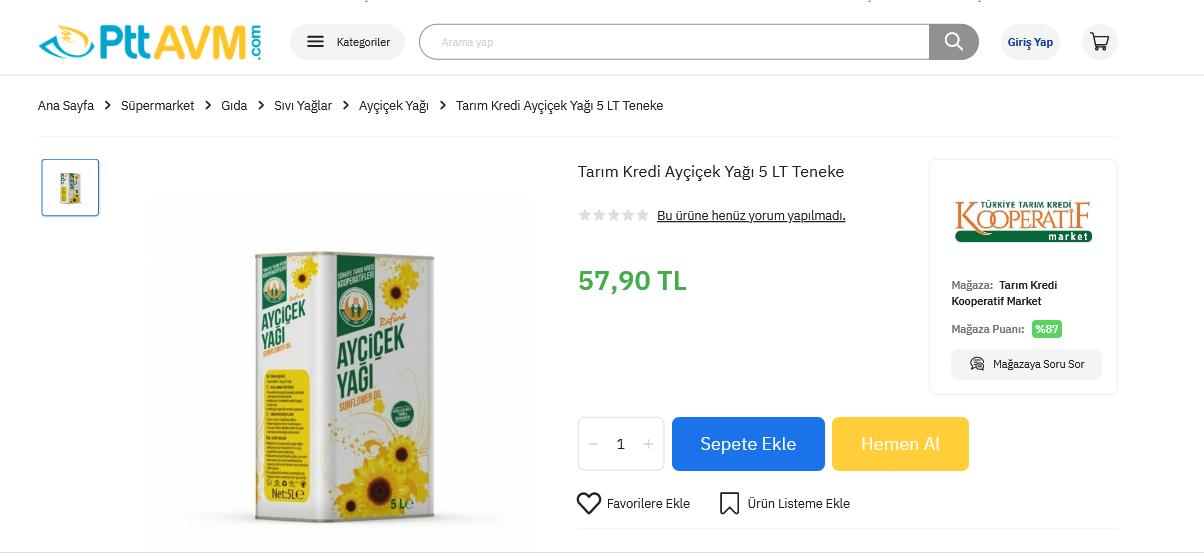
Task: Click the PttAVM.com logo
Action: 150,42
